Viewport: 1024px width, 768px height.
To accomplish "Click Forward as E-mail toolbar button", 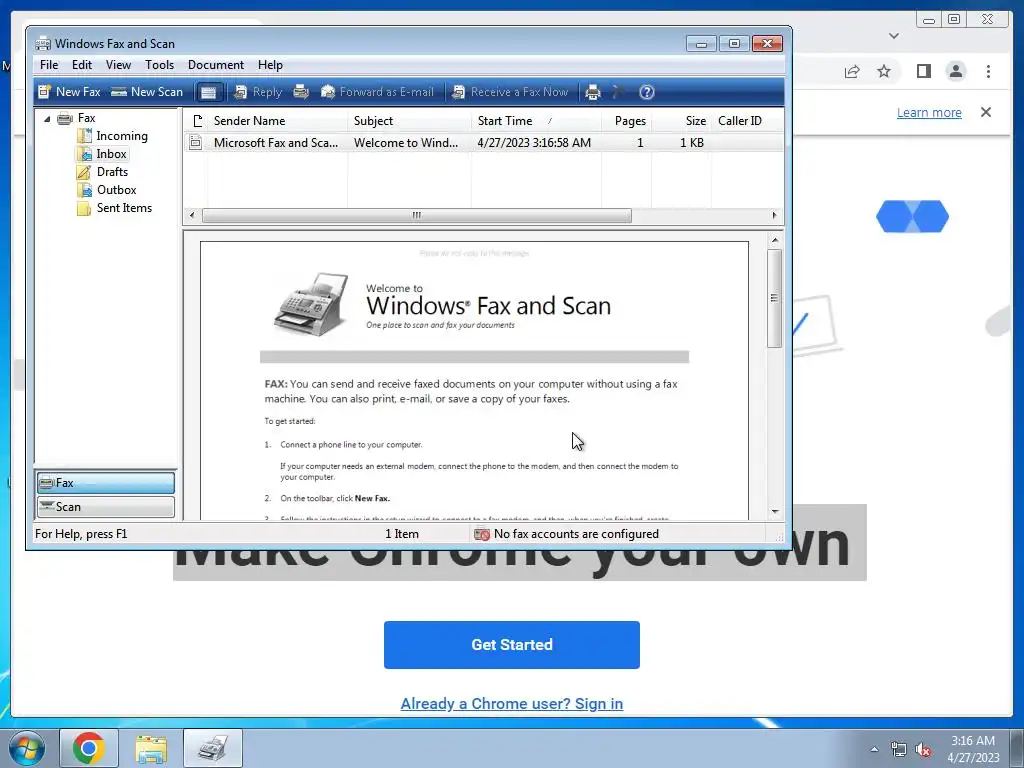I will tap(377, 92).
